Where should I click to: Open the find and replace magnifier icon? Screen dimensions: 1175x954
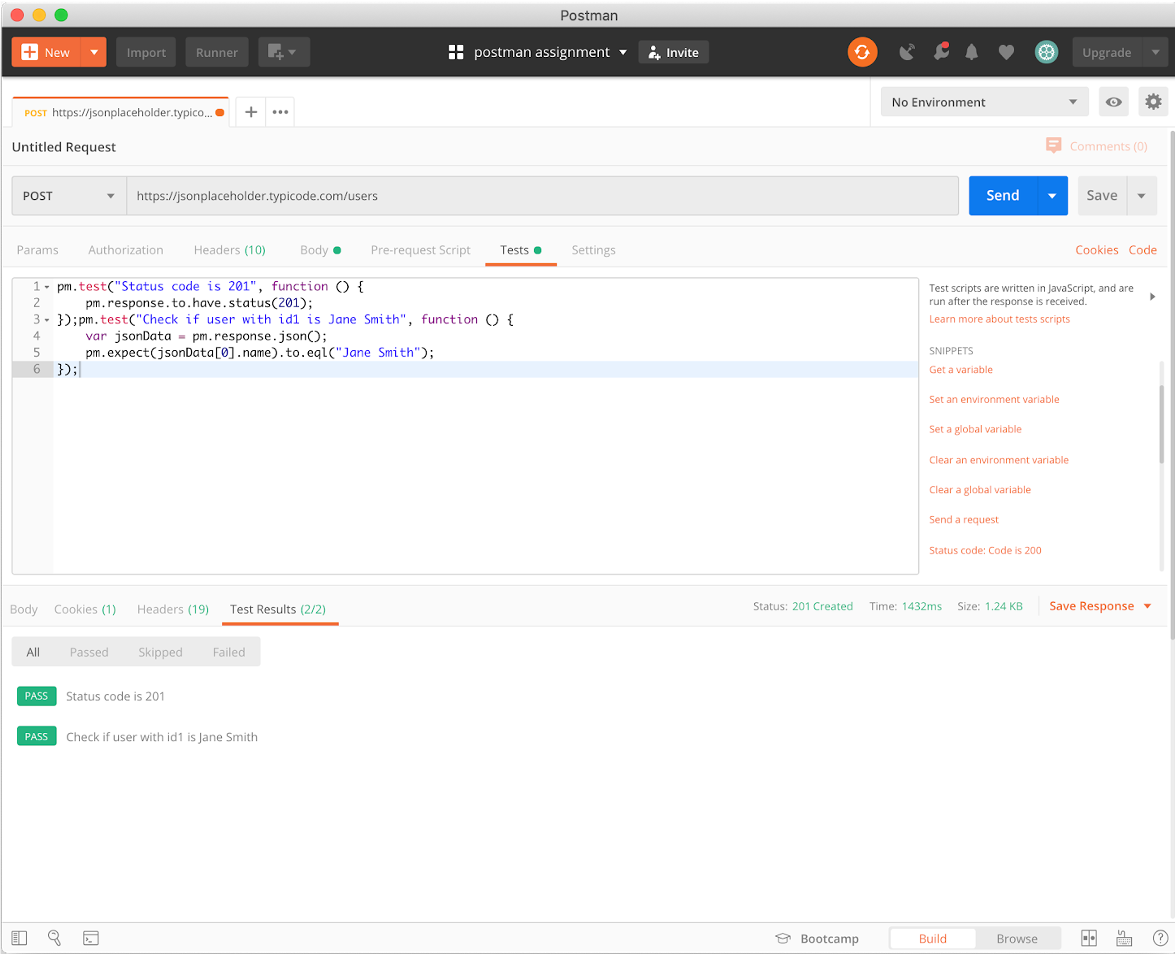54,938
